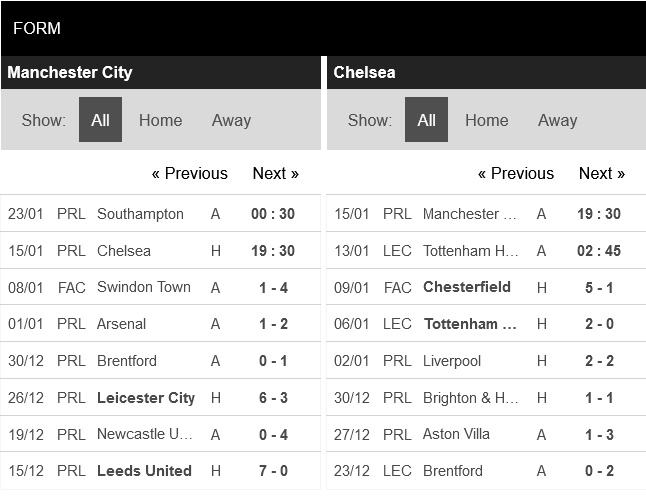The image size is (646, 501).
Task: Open the Leicester City 6 - 3 result
Action: coord(272,398)
